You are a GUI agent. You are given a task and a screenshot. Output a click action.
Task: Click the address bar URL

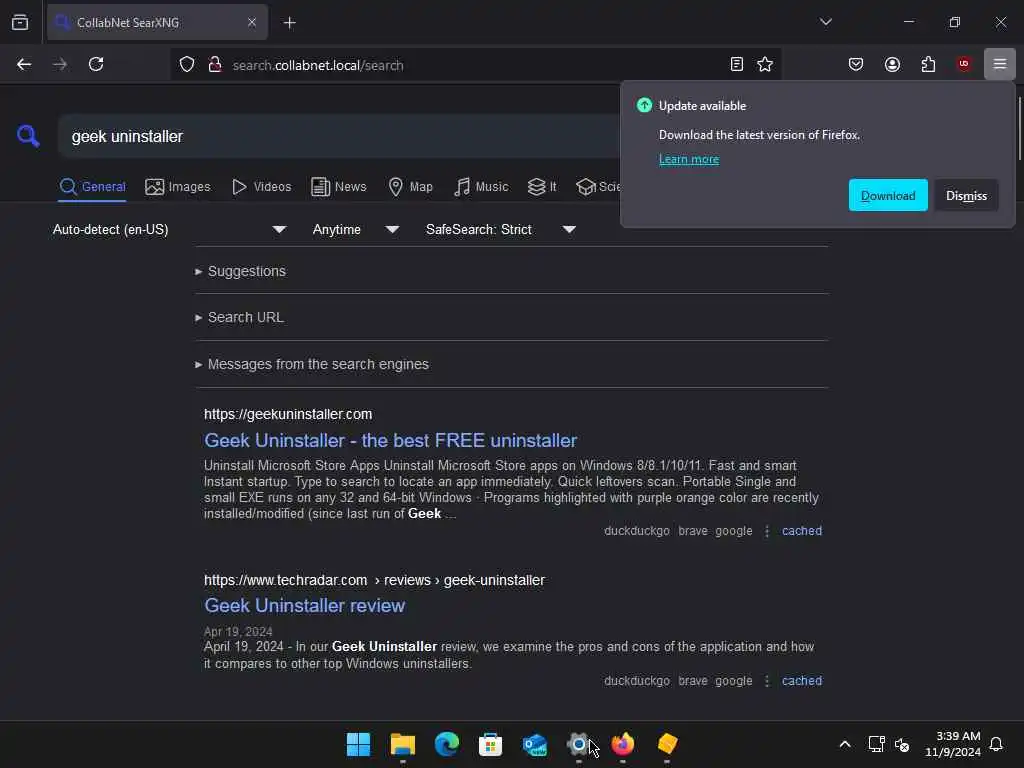318,65
